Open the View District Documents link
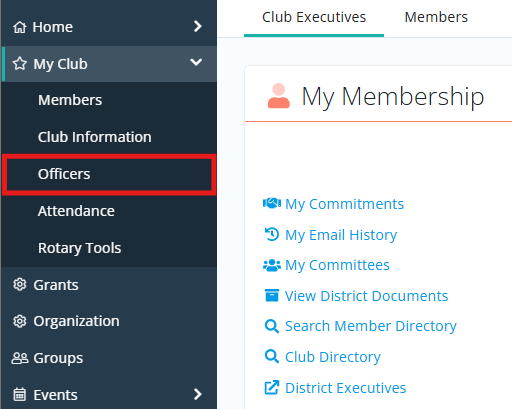The image size is (512, 409). coord(366,296)
